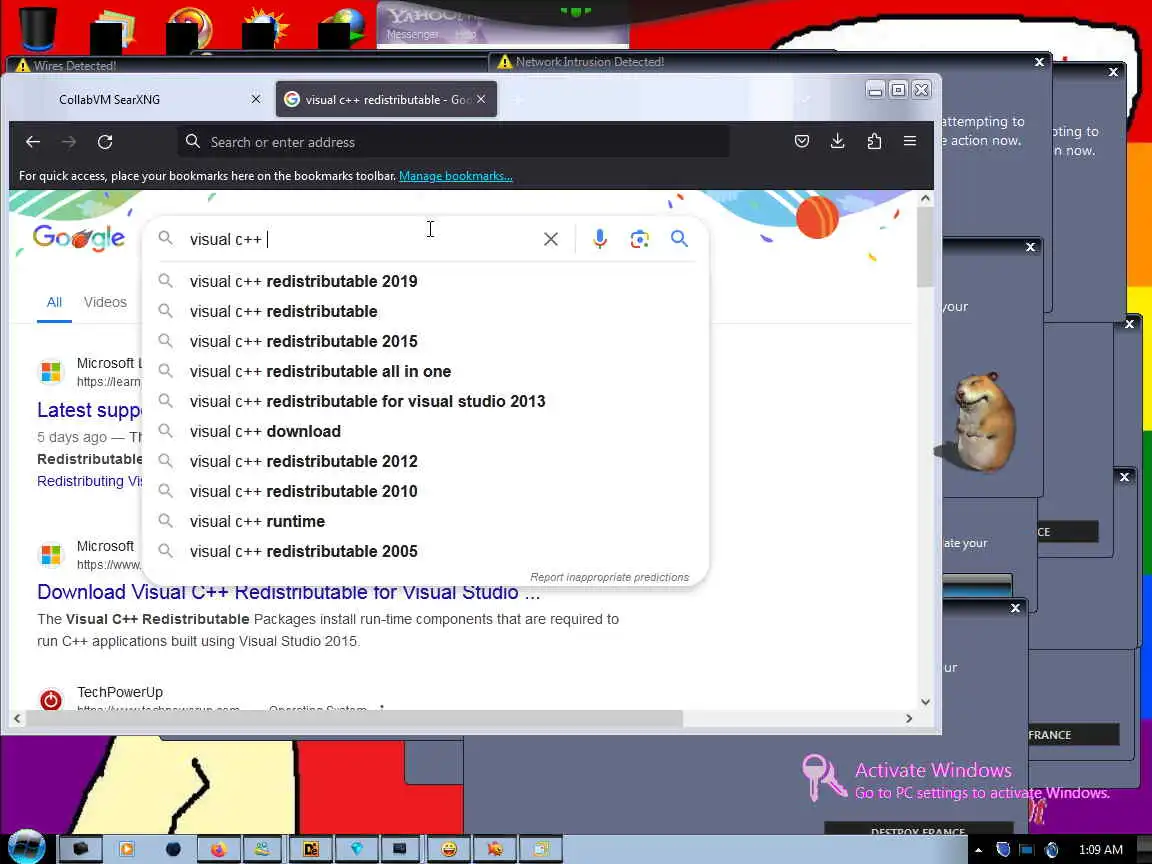Open the extensions puzzle icon

coord(874,141)
